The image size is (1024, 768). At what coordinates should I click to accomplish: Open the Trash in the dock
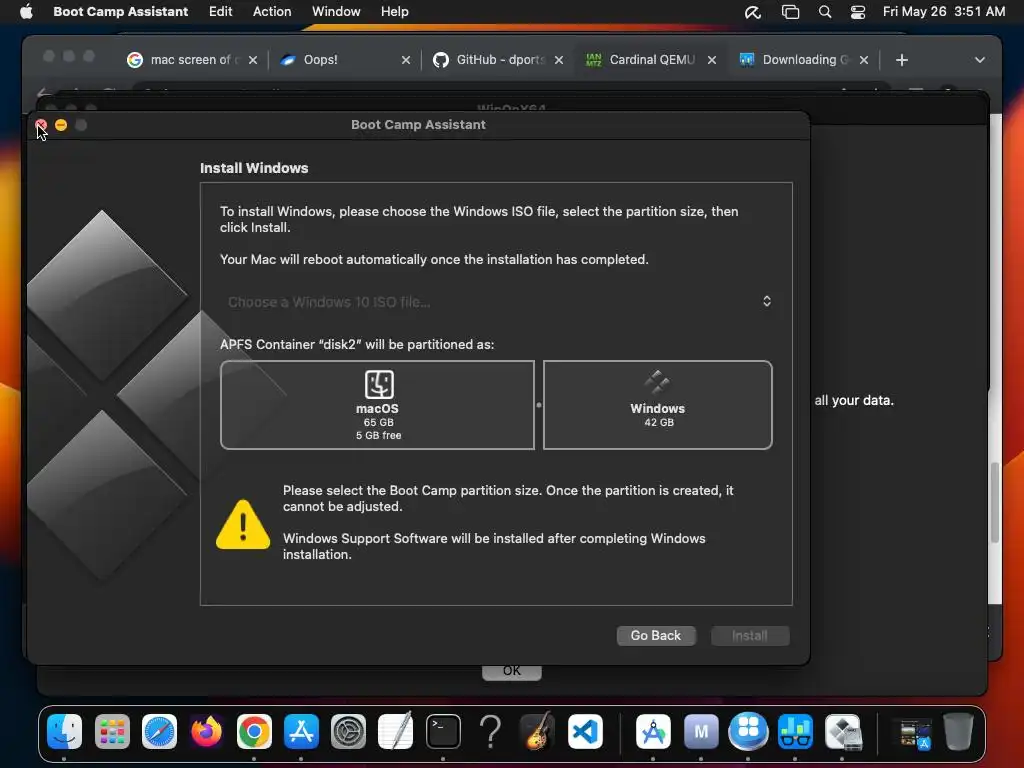point(958,731)
